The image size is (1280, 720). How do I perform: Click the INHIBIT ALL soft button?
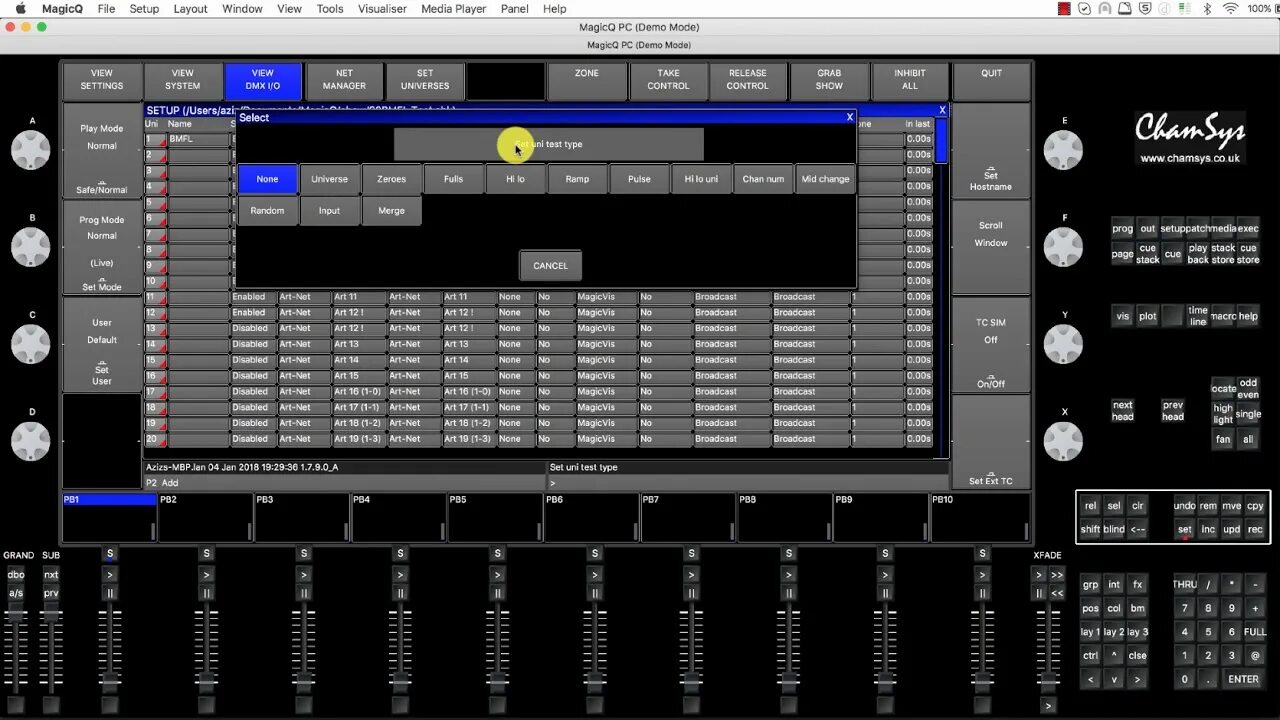coord(910,80)
